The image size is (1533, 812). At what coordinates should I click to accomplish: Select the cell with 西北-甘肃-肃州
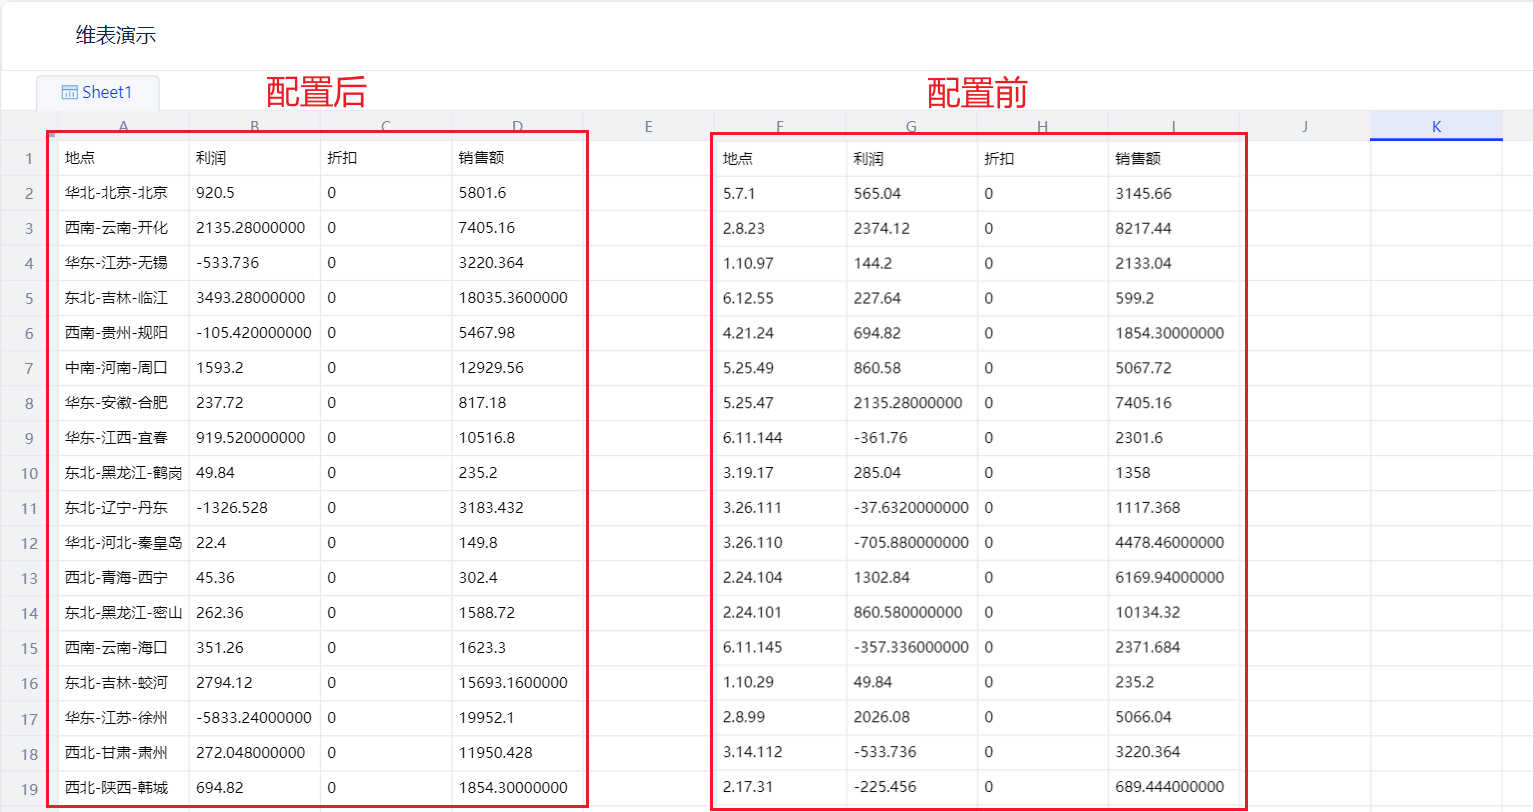pyautogui.click(x=116, y=753)
